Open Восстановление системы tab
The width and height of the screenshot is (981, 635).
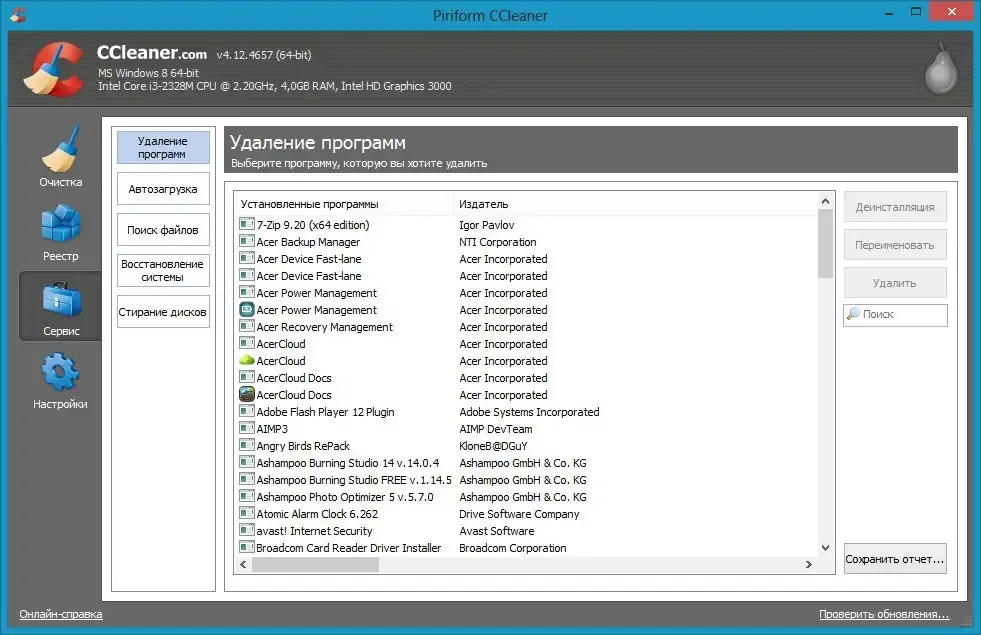pyautogui.click(x=163, y=270)
